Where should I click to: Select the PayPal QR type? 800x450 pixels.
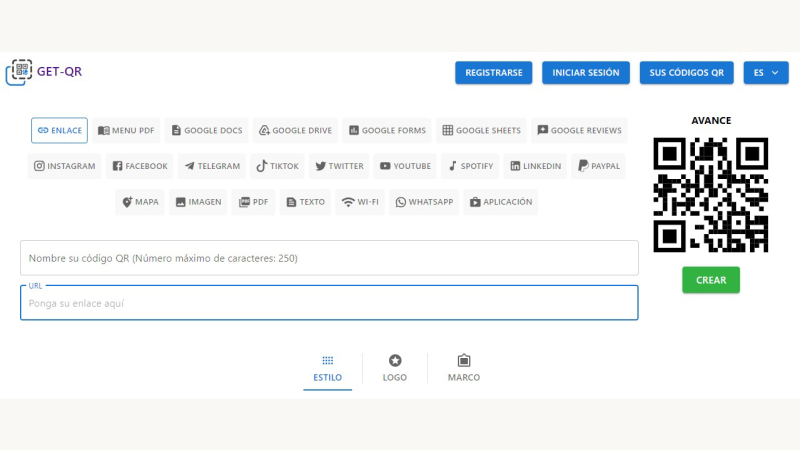pyautogui.click(x=598, y=166)
